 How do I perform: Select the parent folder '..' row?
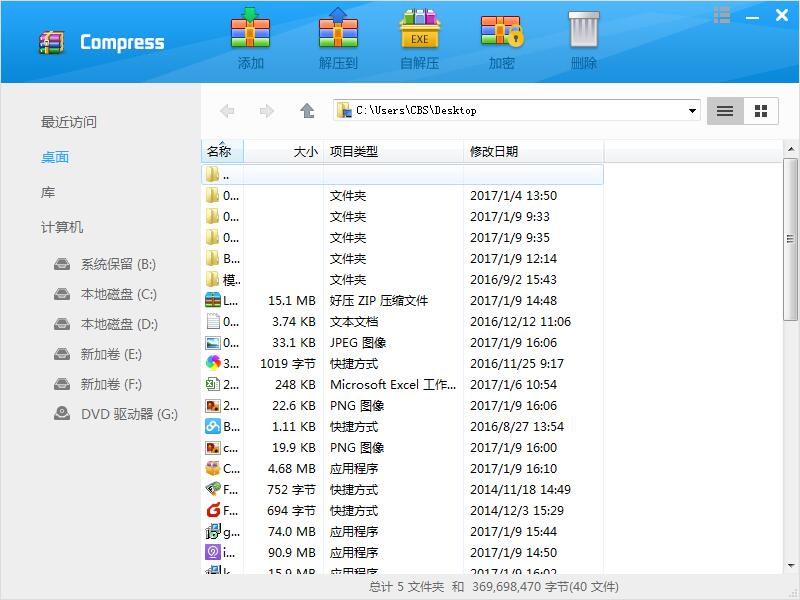(403, 174)
